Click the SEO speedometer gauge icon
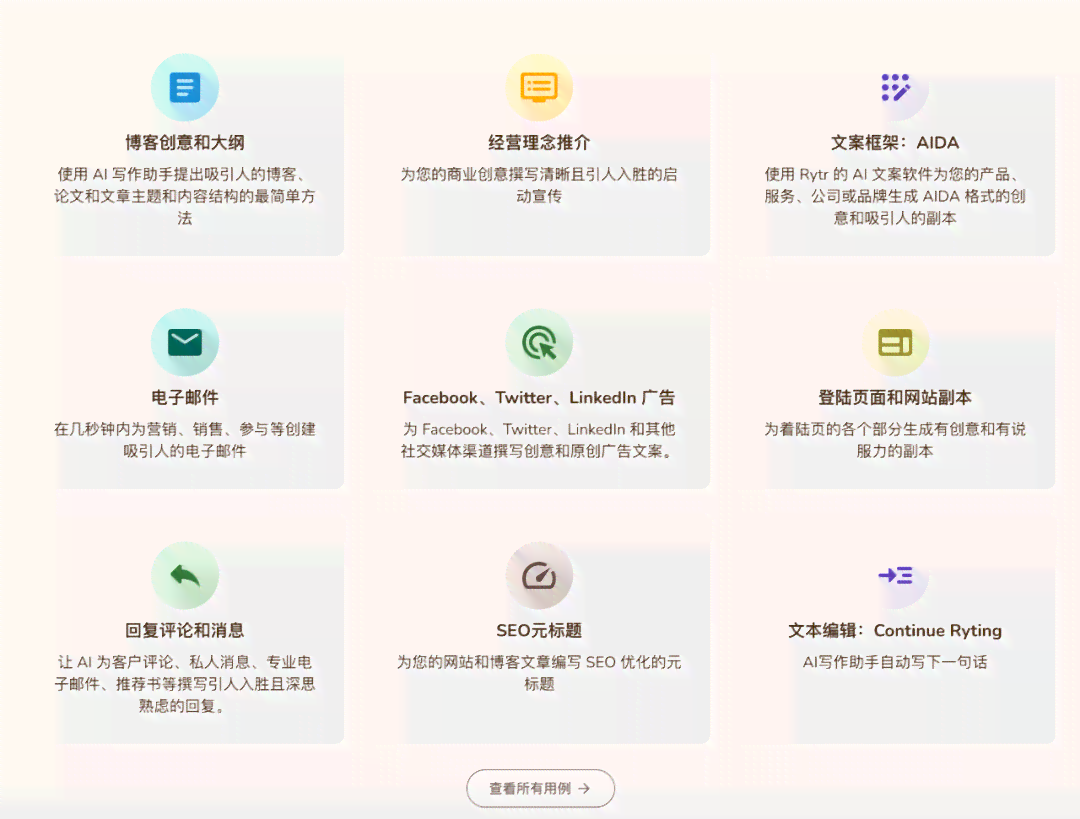1080x819 pixels. point(539,575)
